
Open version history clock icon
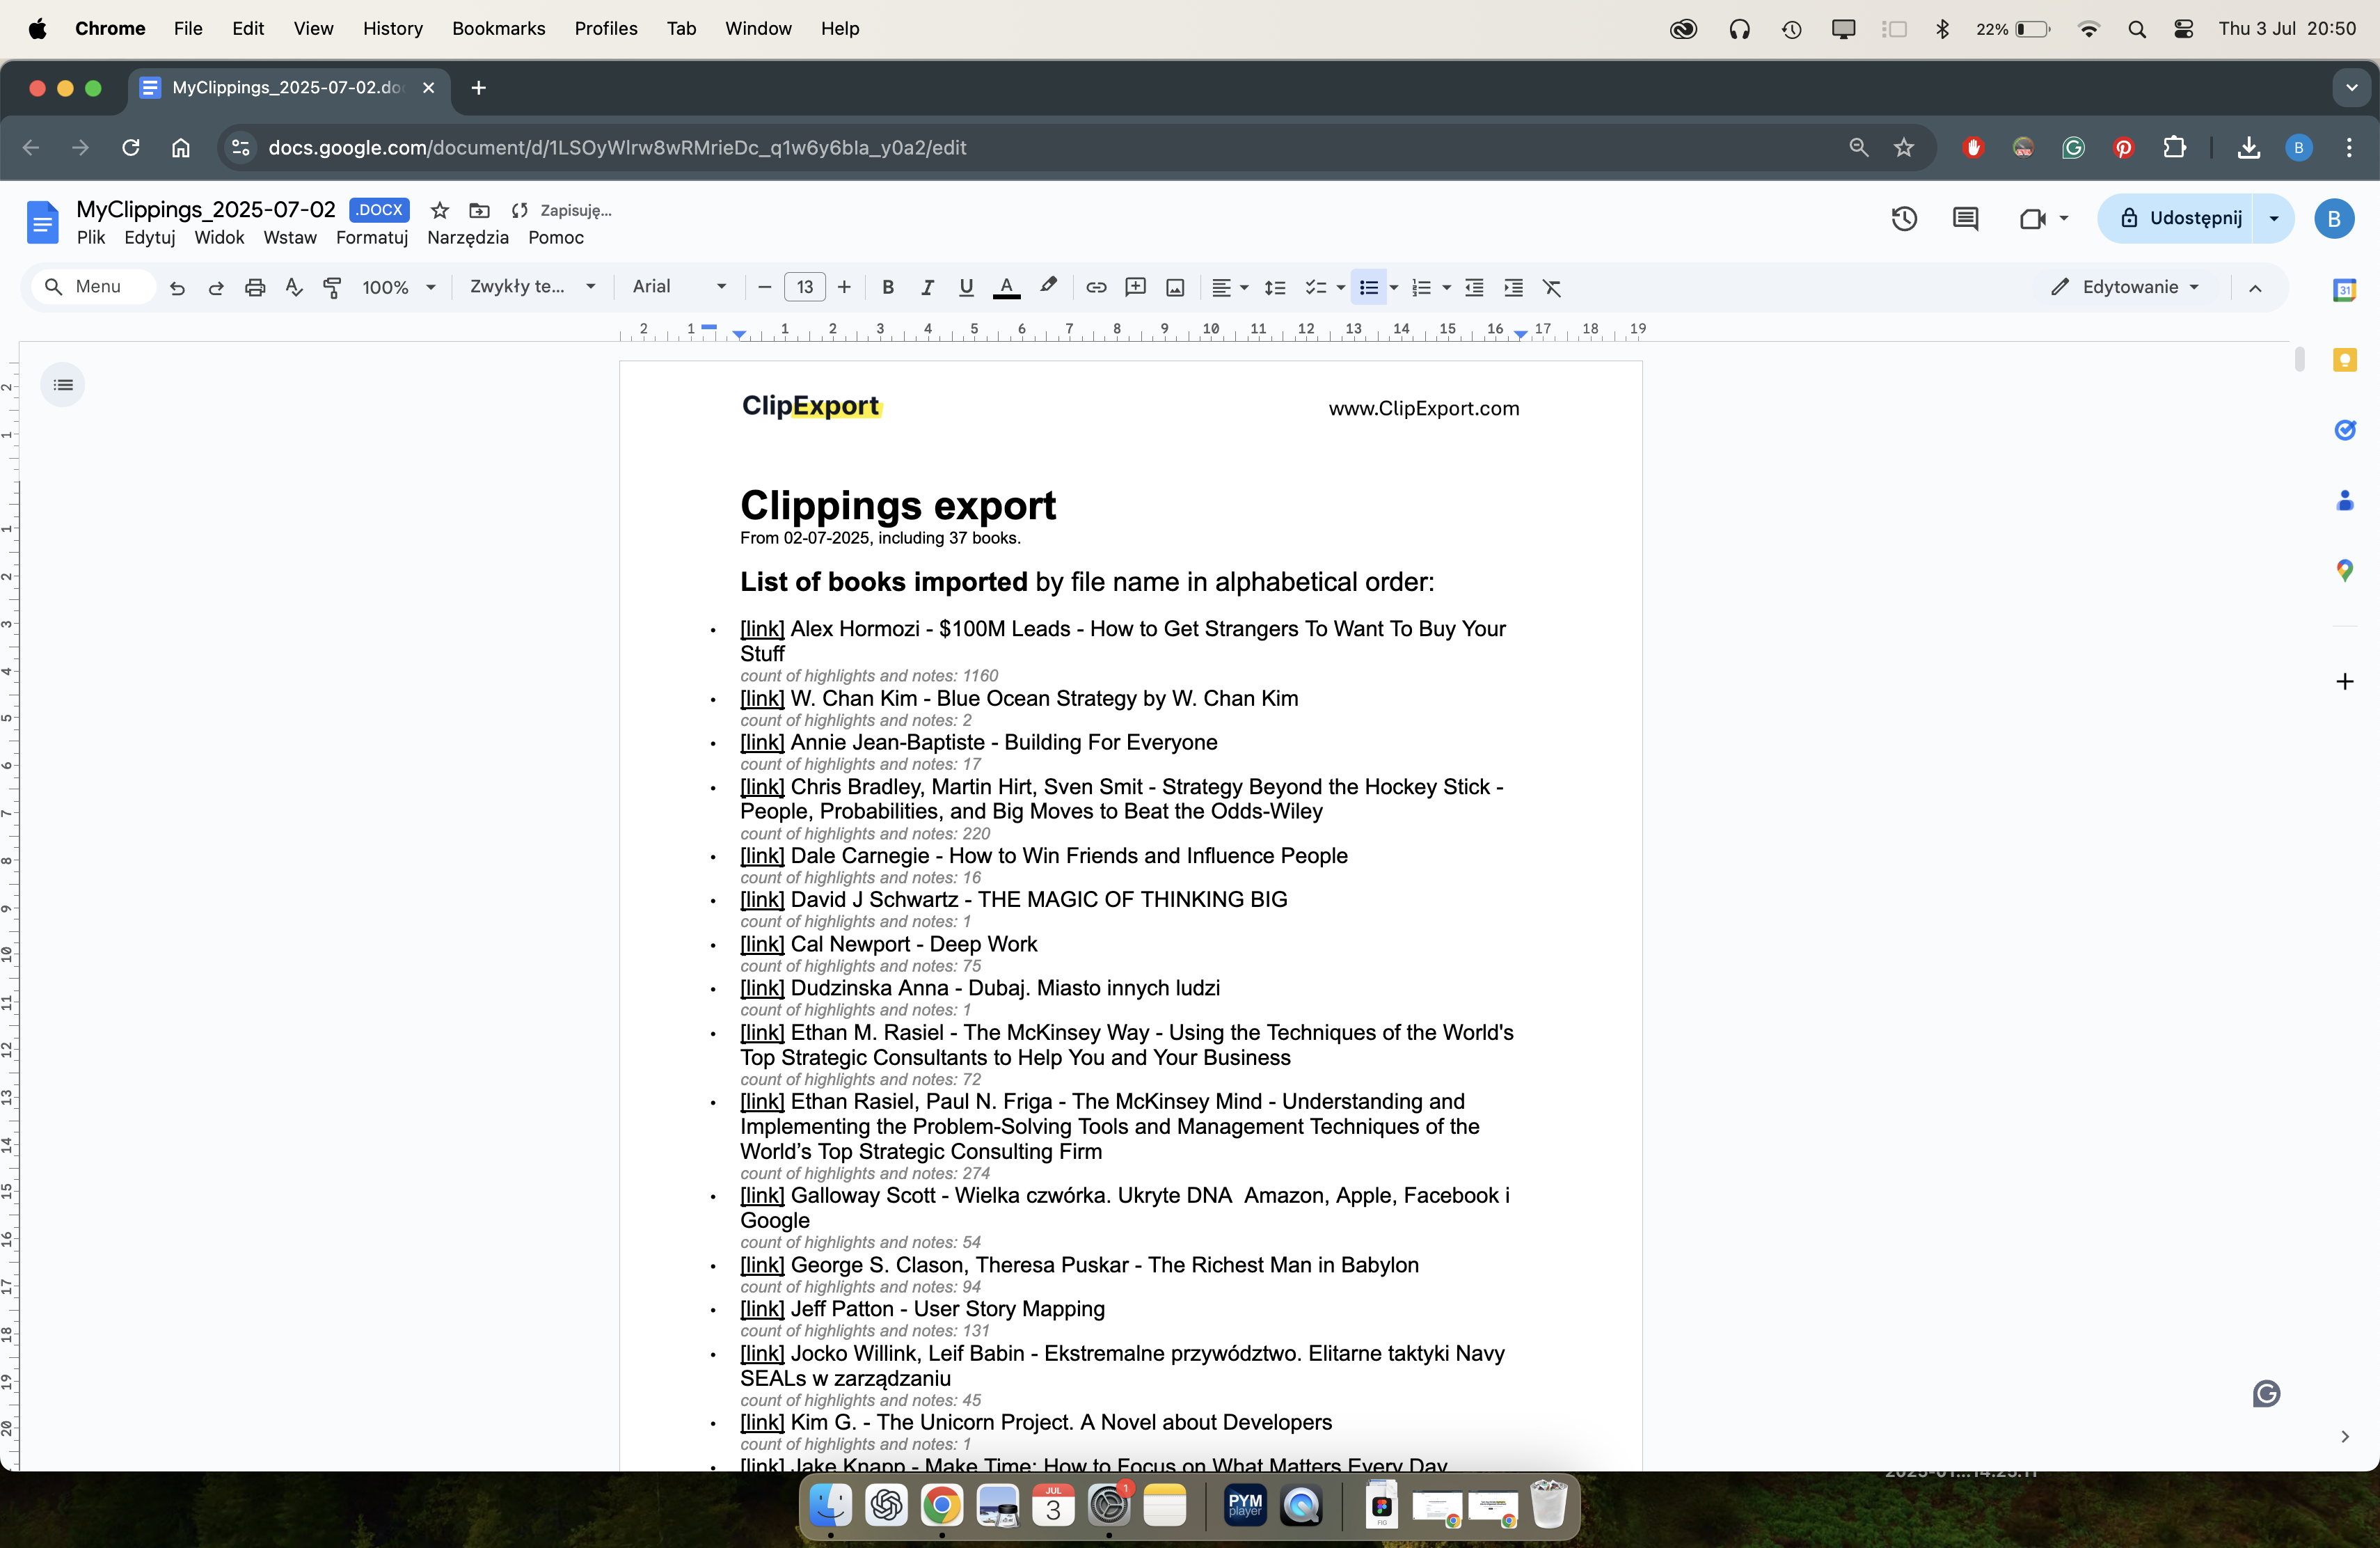pyautogui.click(x=1905, y=219)
